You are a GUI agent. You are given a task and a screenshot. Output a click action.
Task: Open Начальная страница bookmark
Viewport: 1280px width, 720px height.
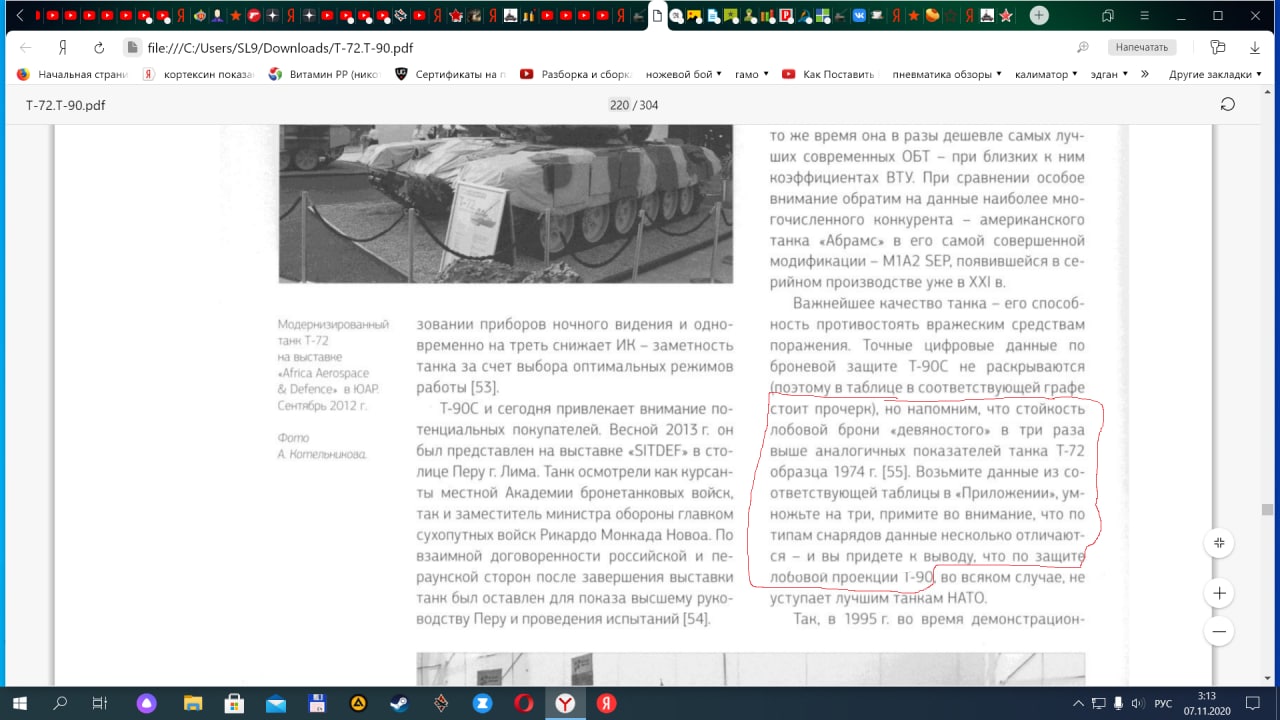coord(72,74)
